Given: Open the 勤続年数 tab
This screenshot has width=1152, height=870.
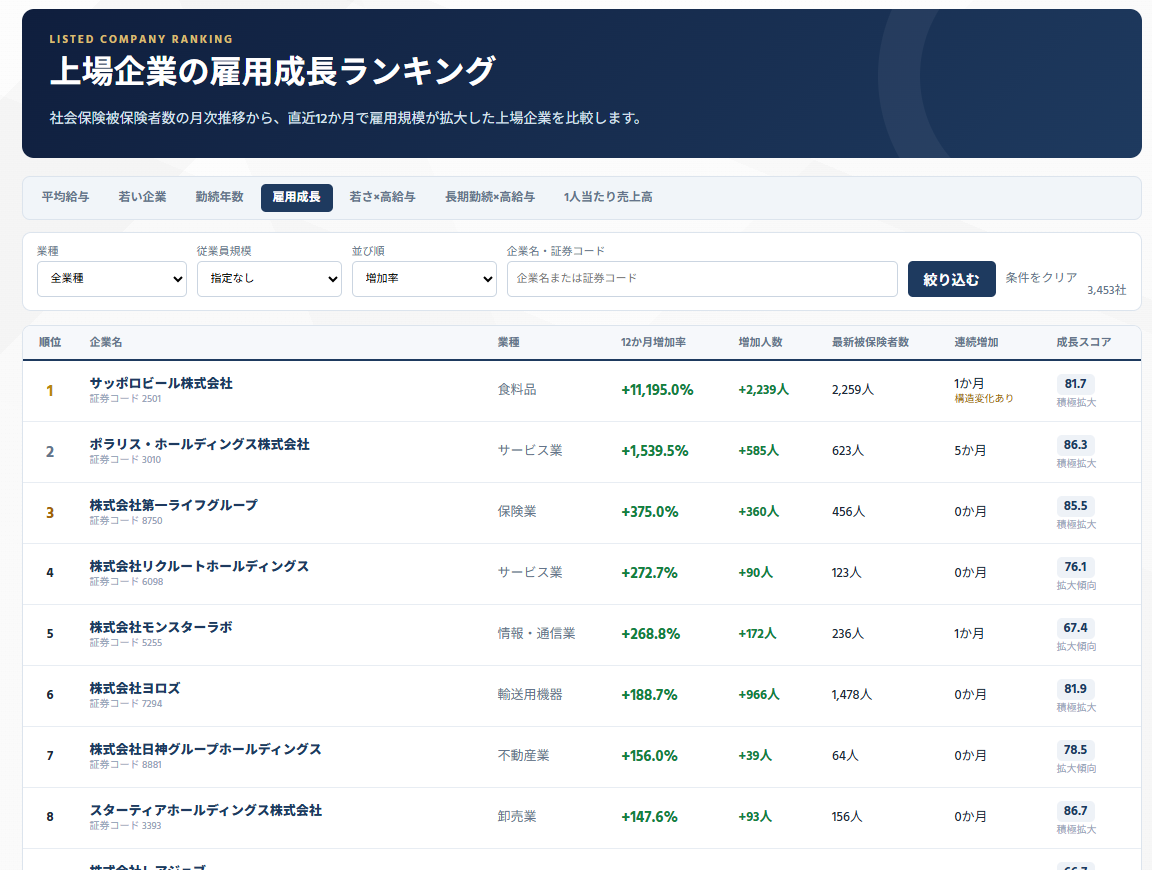Looking at the screenshot, I should pyautogui.click(x=220, y=197).
